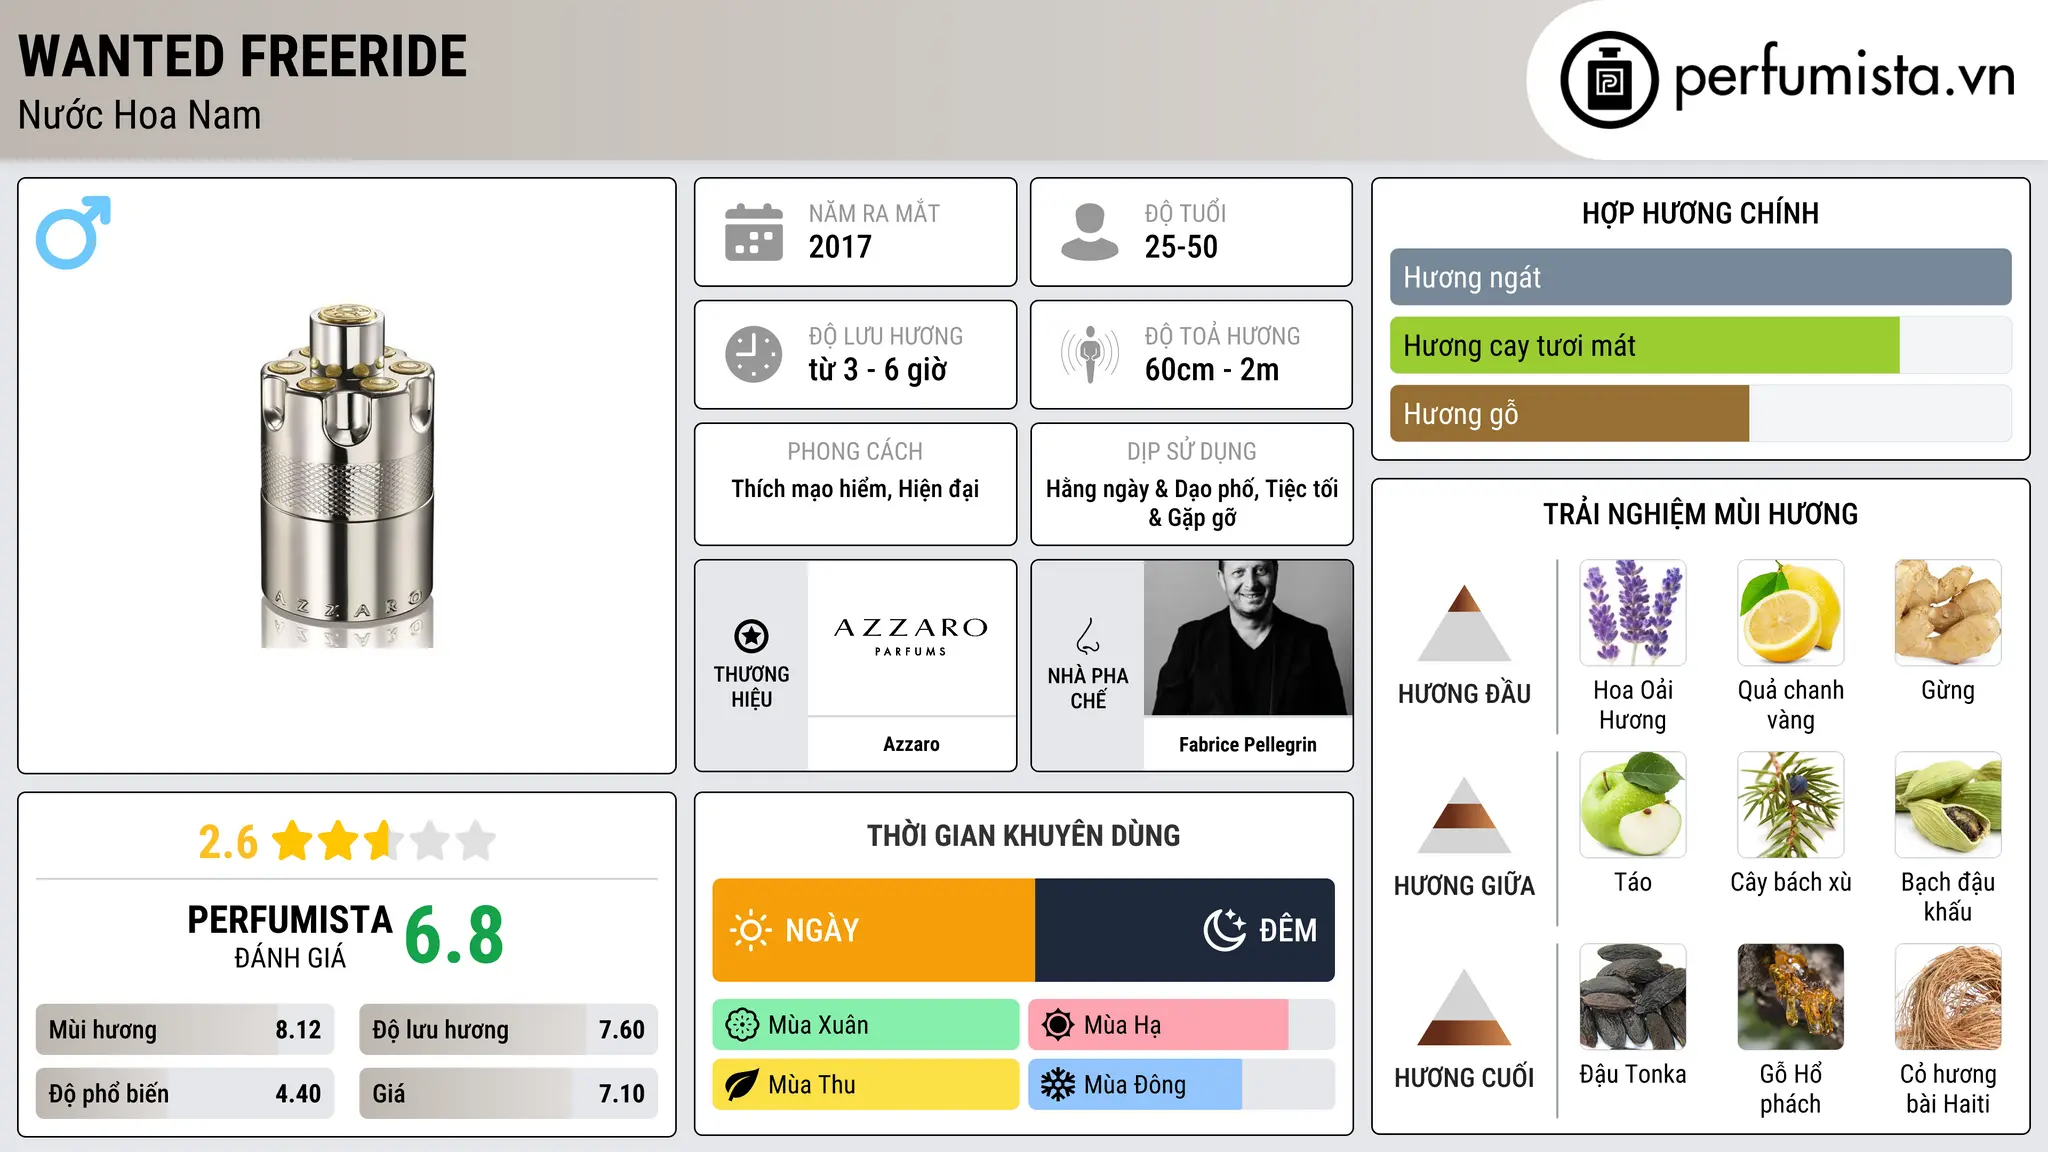Click the Mùa Thu season bar
This screenshot has height=1152, width=2048.
point(866,1085)
